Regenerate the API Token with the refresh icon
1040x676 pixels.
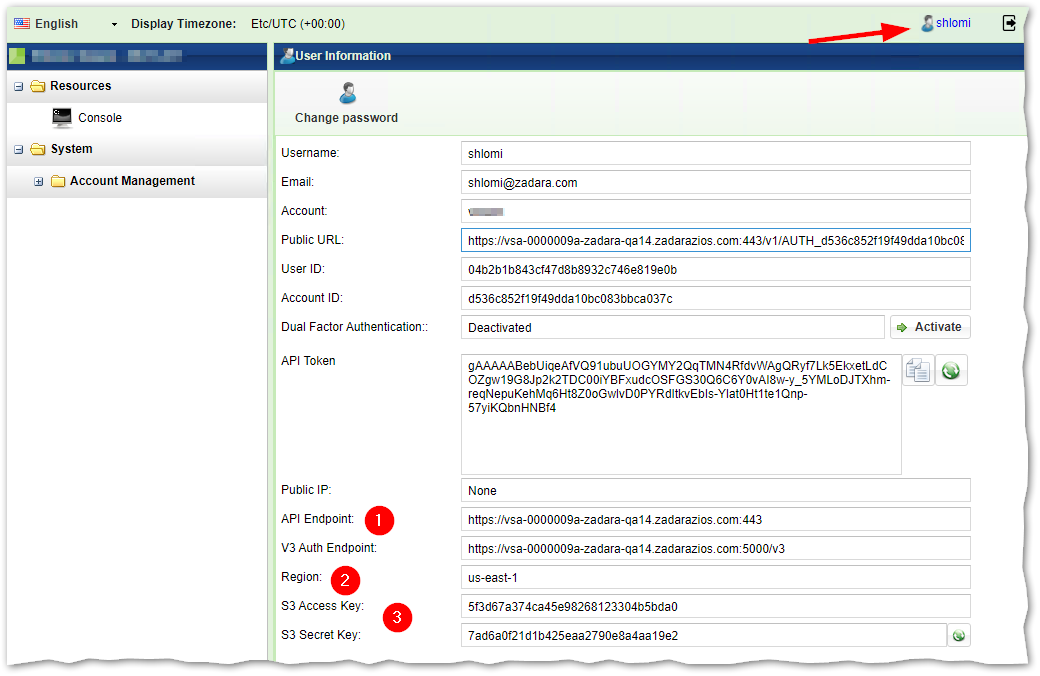click(x=950, y=369)
